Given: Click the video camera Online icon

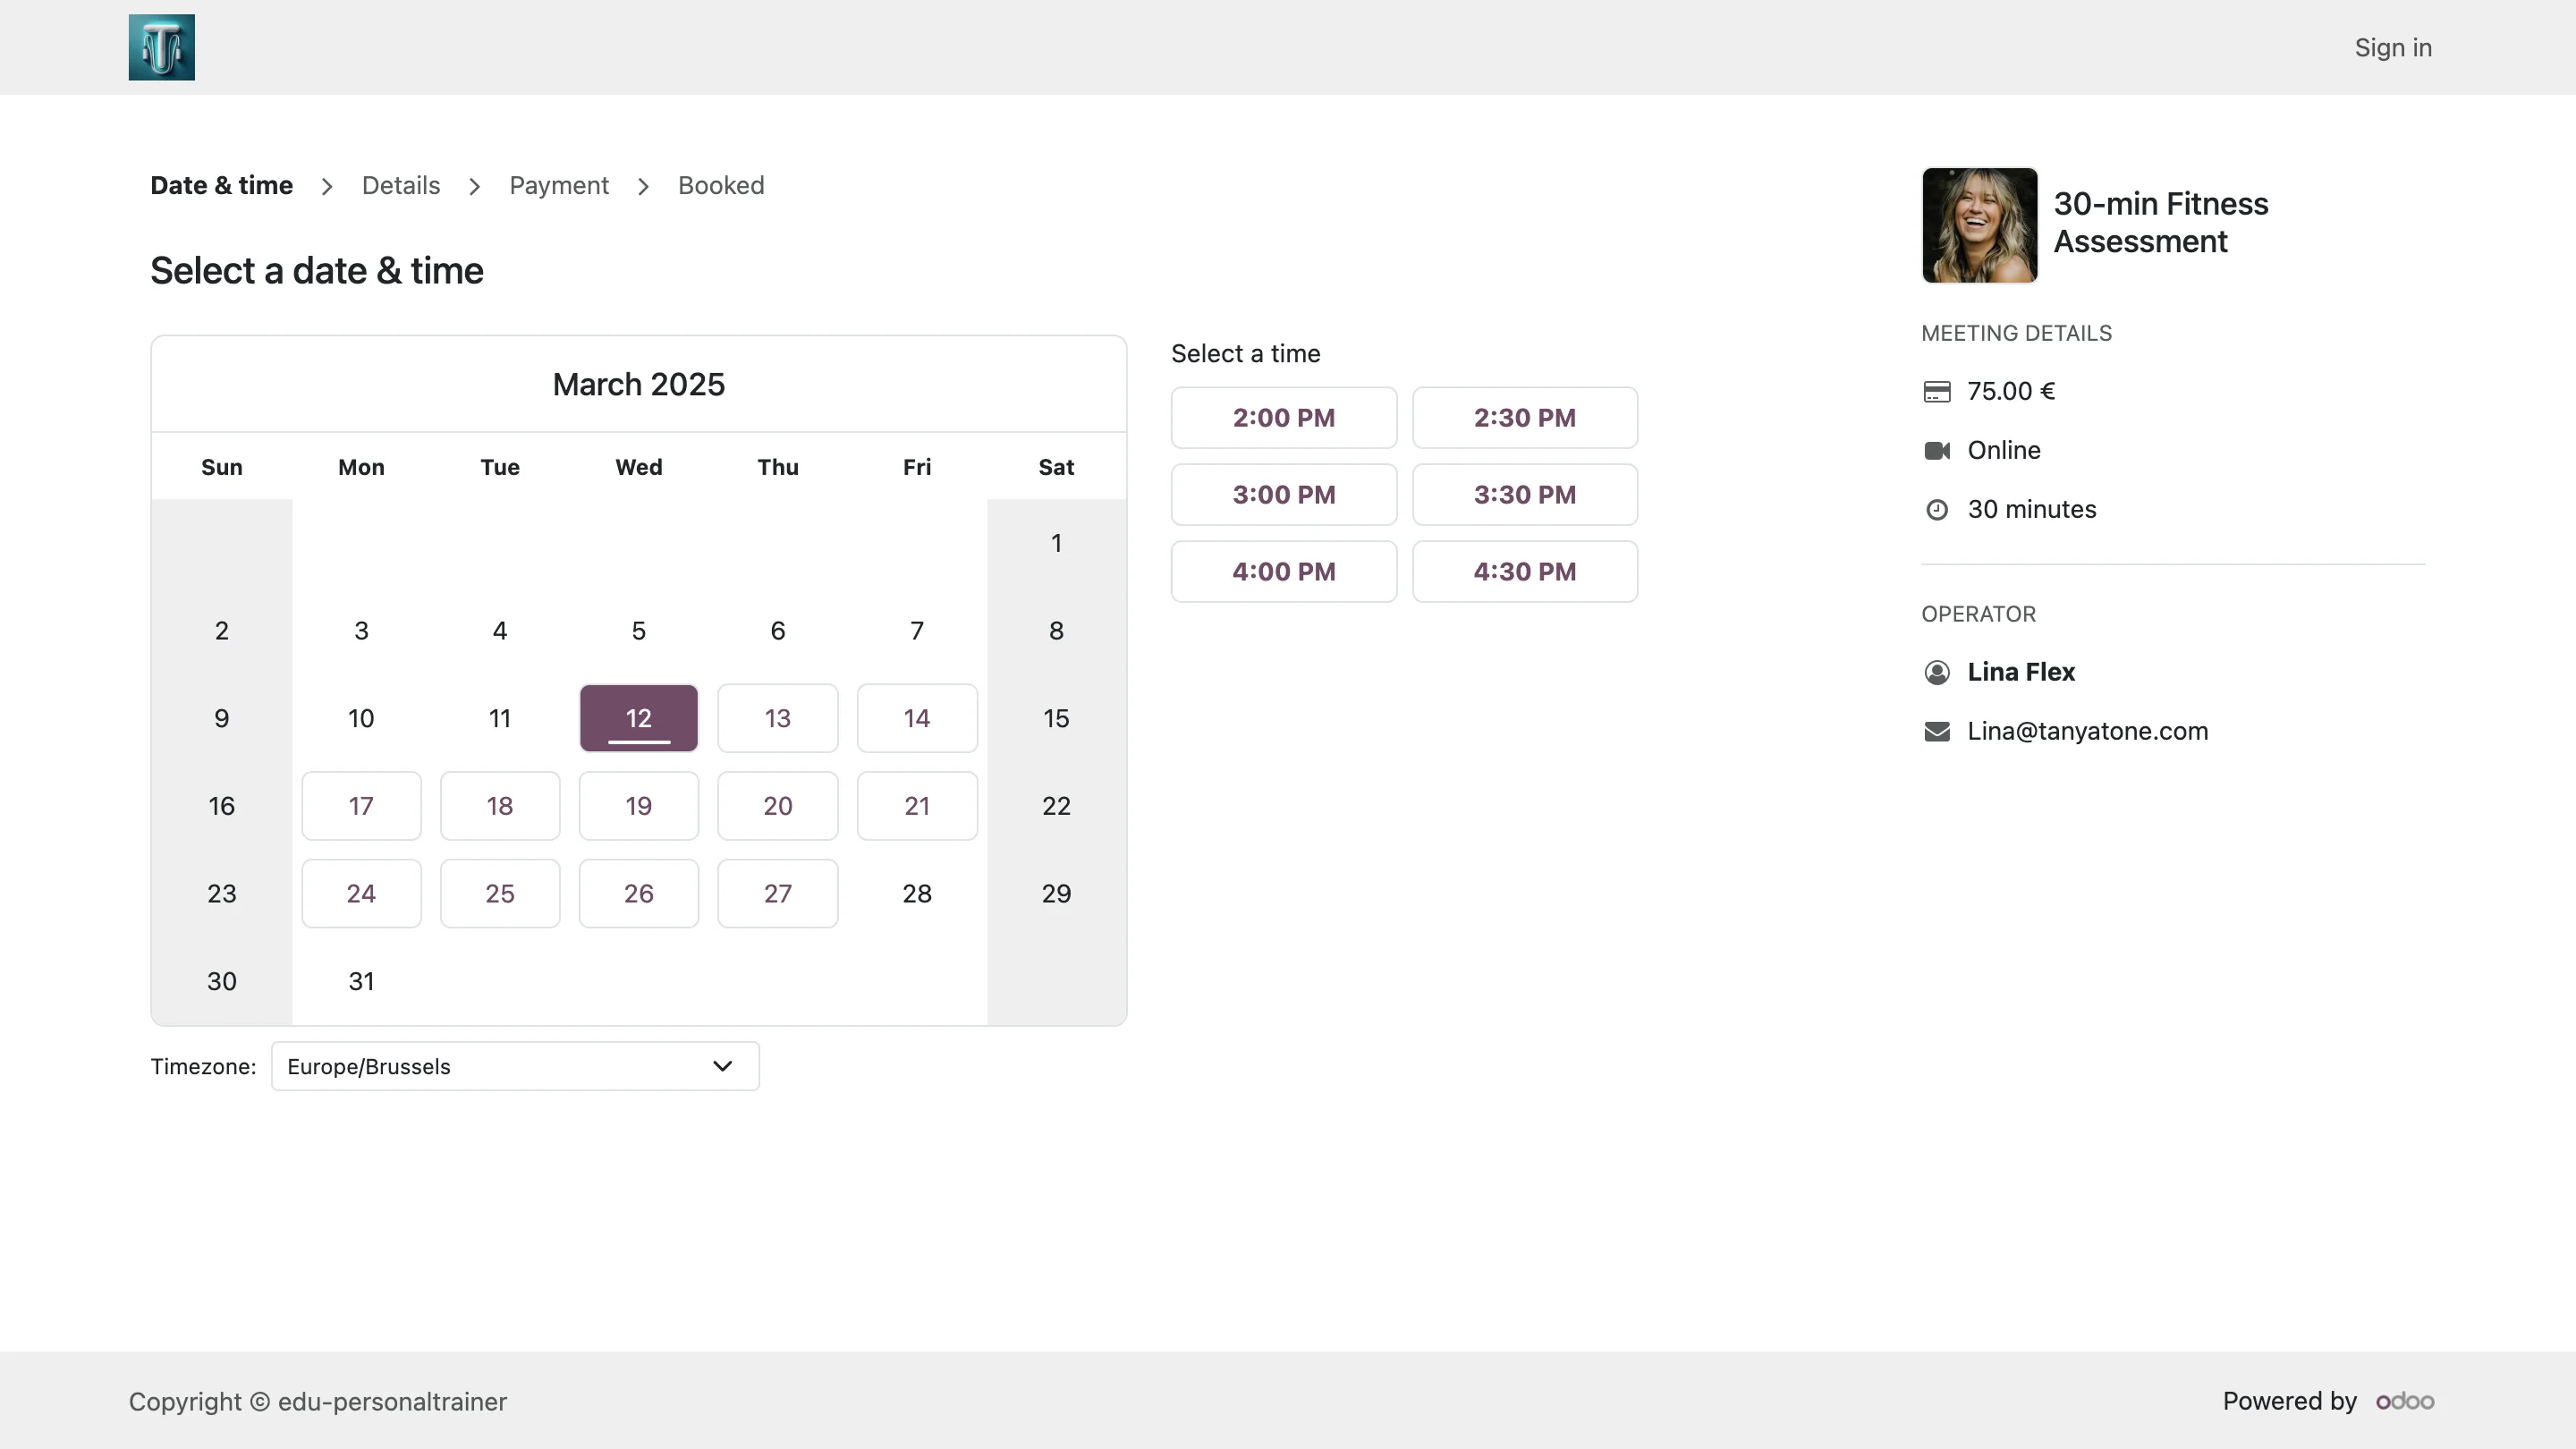Looking at the screenshot, I should pos(1936,450).
